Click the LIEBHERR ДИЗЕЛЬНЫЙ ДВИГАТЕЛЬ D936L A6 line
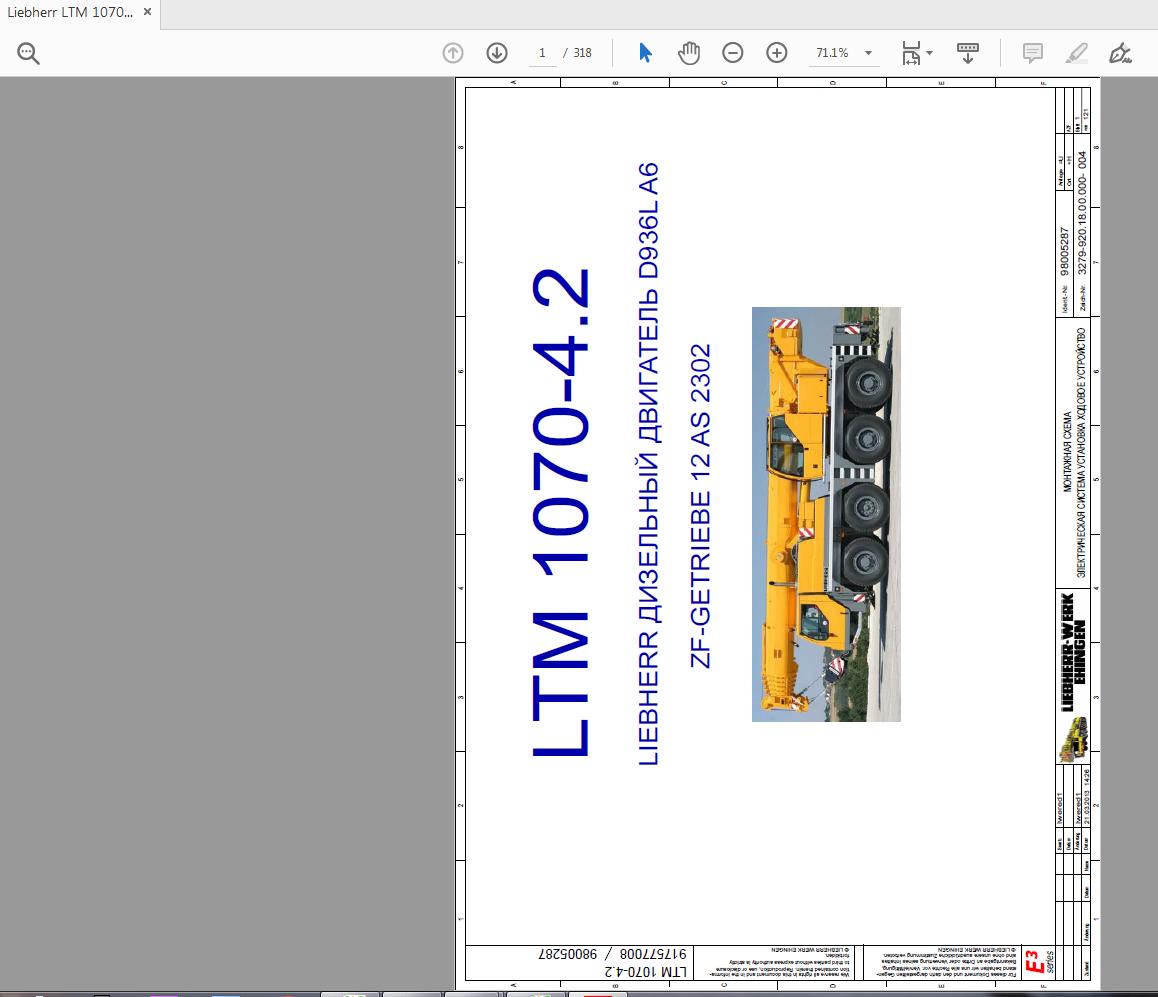Image resolution: width=1158 pixels, height=997 pixels. (648, 464)
